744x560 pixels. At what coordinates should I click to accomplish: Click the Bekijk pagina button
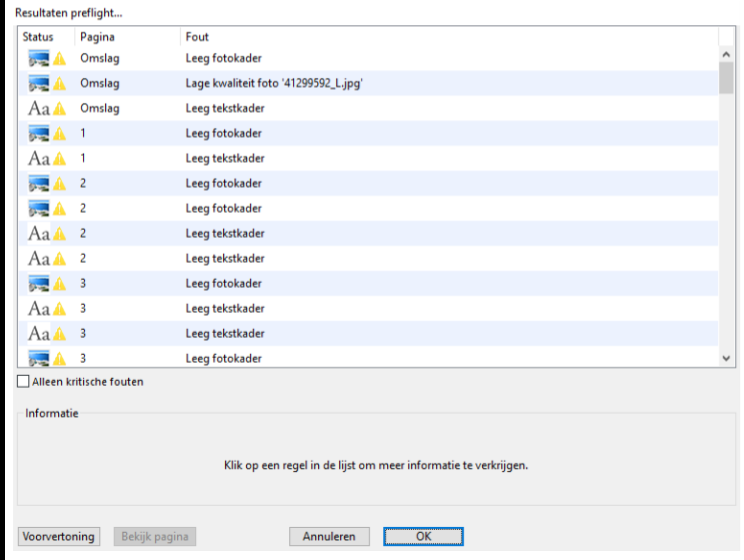click(155, 537)
